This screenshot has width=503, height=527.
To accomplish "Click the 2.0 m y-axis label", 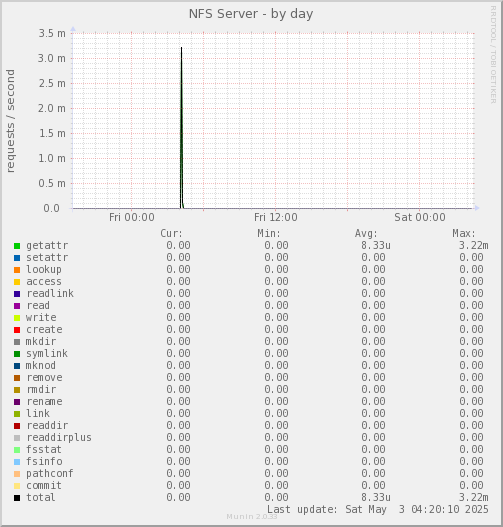I will 52,109.
